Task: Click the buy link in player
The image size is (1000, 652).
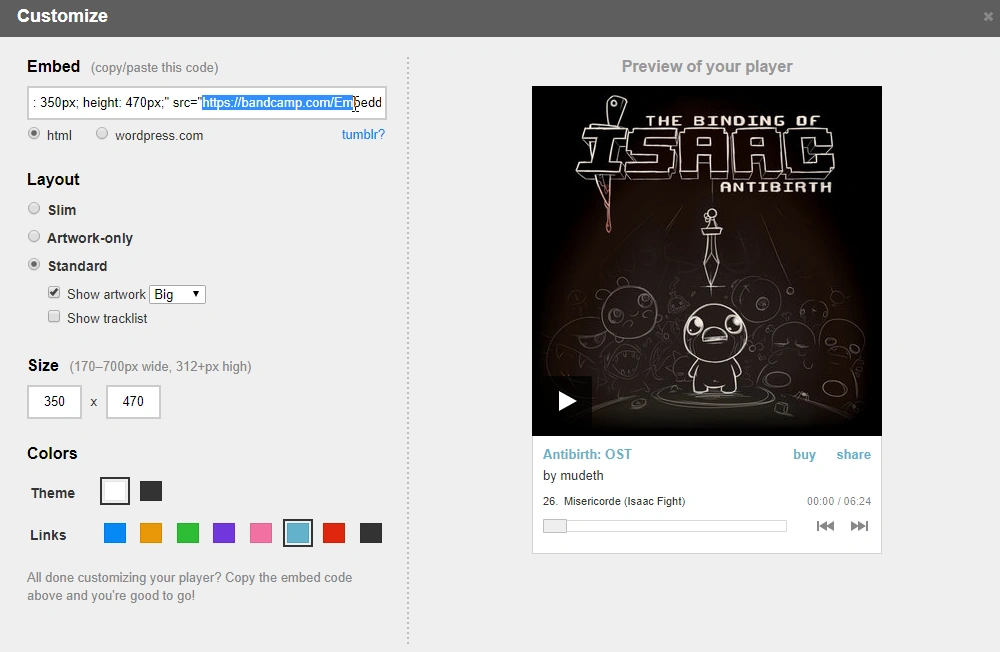Action: [804, 454]
